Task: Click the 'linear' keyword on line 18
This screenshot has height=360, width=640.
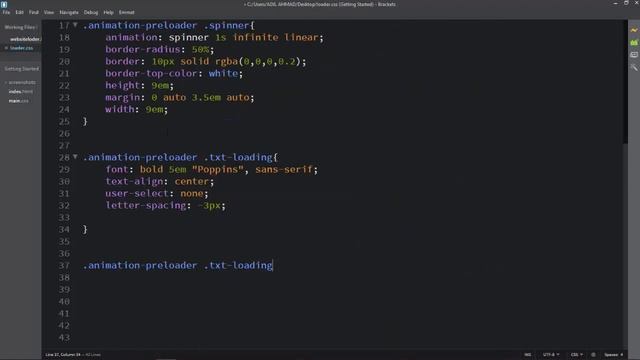Action: click(x=301, y=37)
